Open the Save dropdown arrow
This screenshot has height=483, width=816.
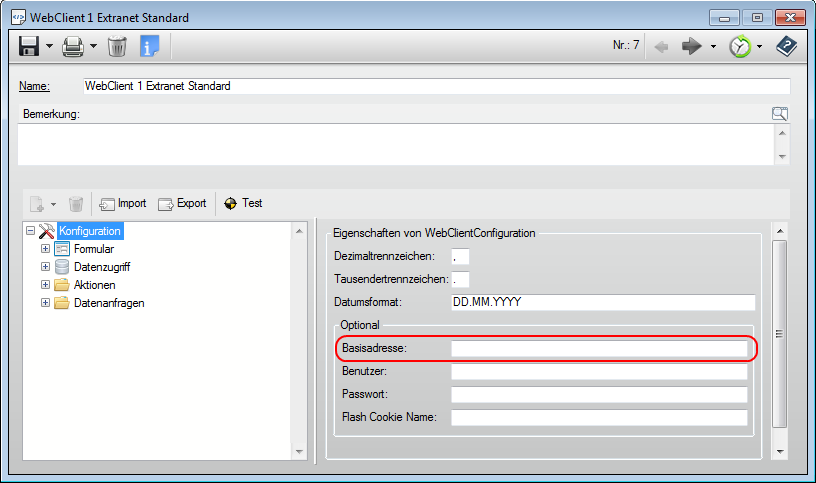(x=49, y=47)
